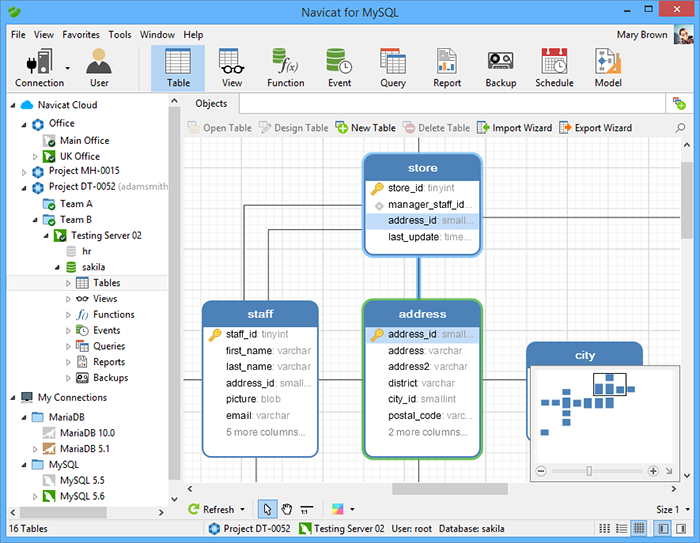Click the Export Wizard button

[596, 128]
